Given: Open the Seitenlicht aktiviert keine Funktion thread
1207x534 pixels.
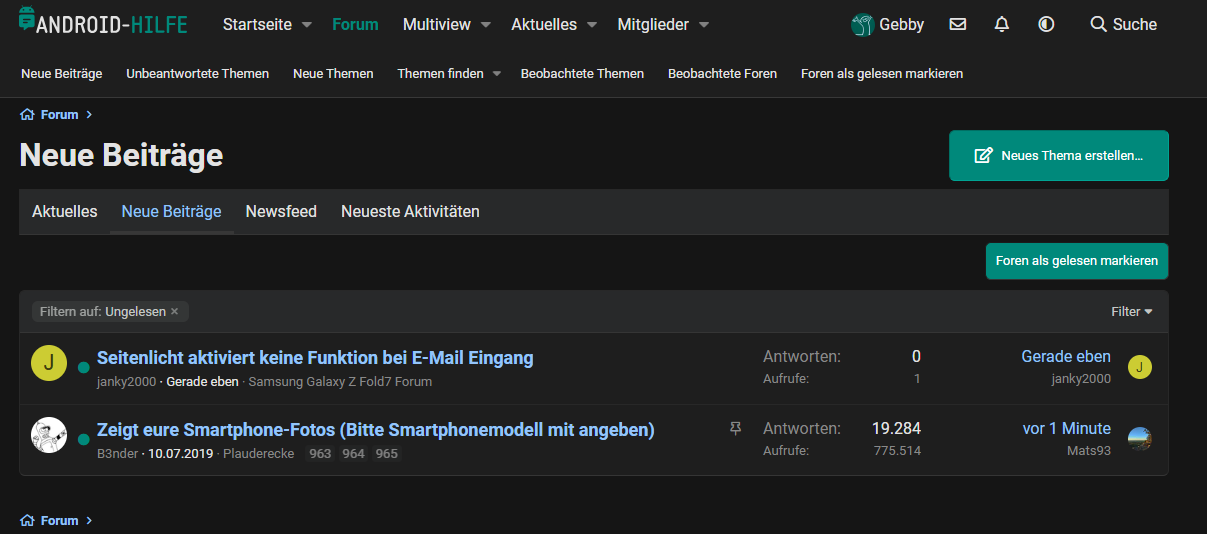Looking at the screenshot, I should [315, 357].
